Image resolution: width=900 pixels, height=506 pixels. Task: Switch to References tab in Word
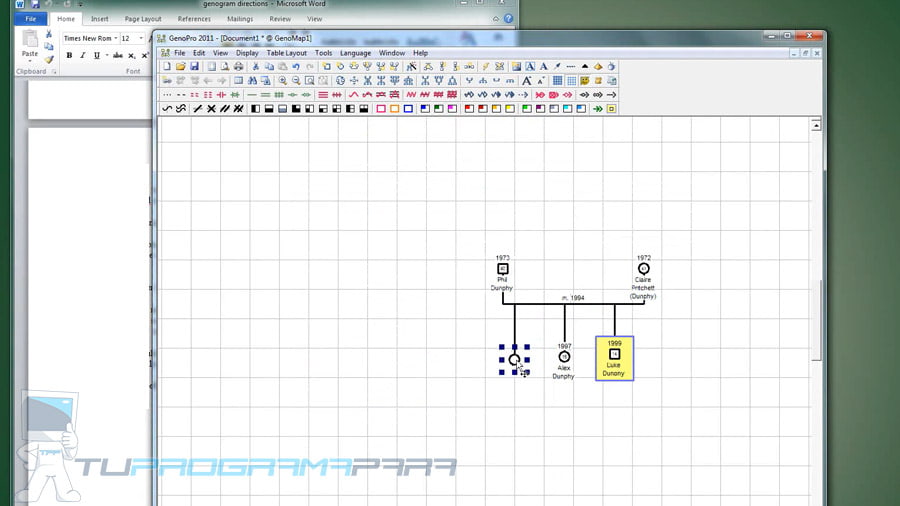[x=194, y=19]
